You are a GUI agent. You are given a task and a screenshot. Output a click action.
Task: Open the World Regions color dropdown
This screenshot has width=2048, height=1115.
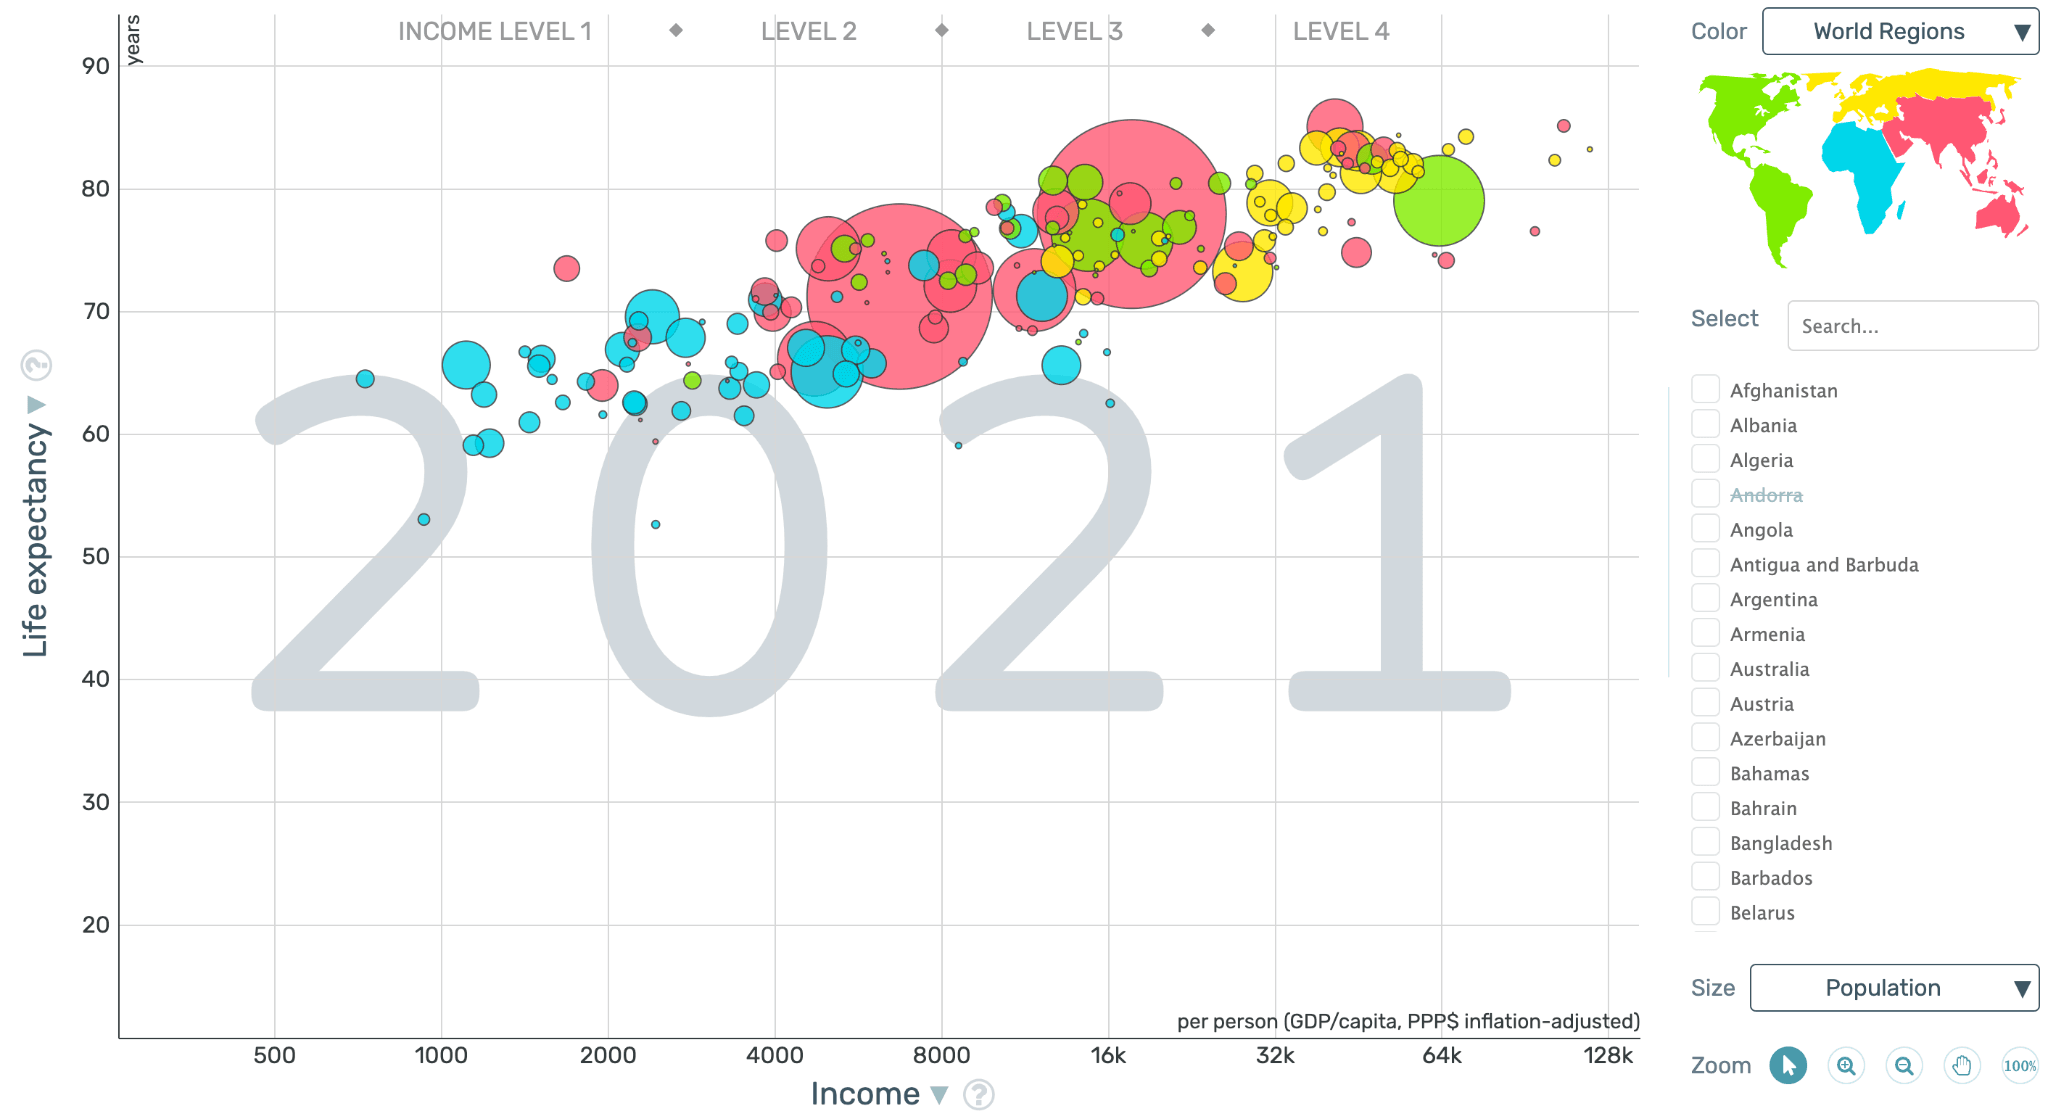coord(1900,31)
